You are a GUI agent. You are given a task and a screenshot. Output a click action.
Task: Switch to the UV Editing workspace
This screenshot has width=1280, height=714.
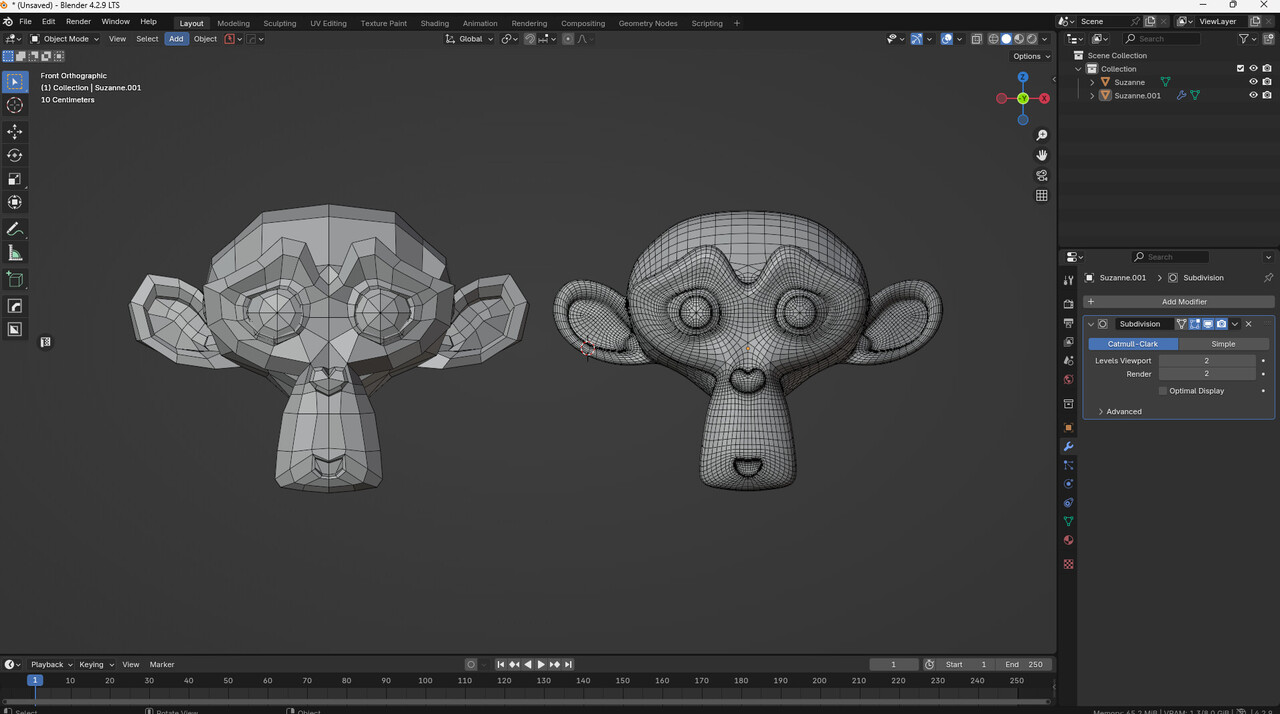tap(328, 23)
